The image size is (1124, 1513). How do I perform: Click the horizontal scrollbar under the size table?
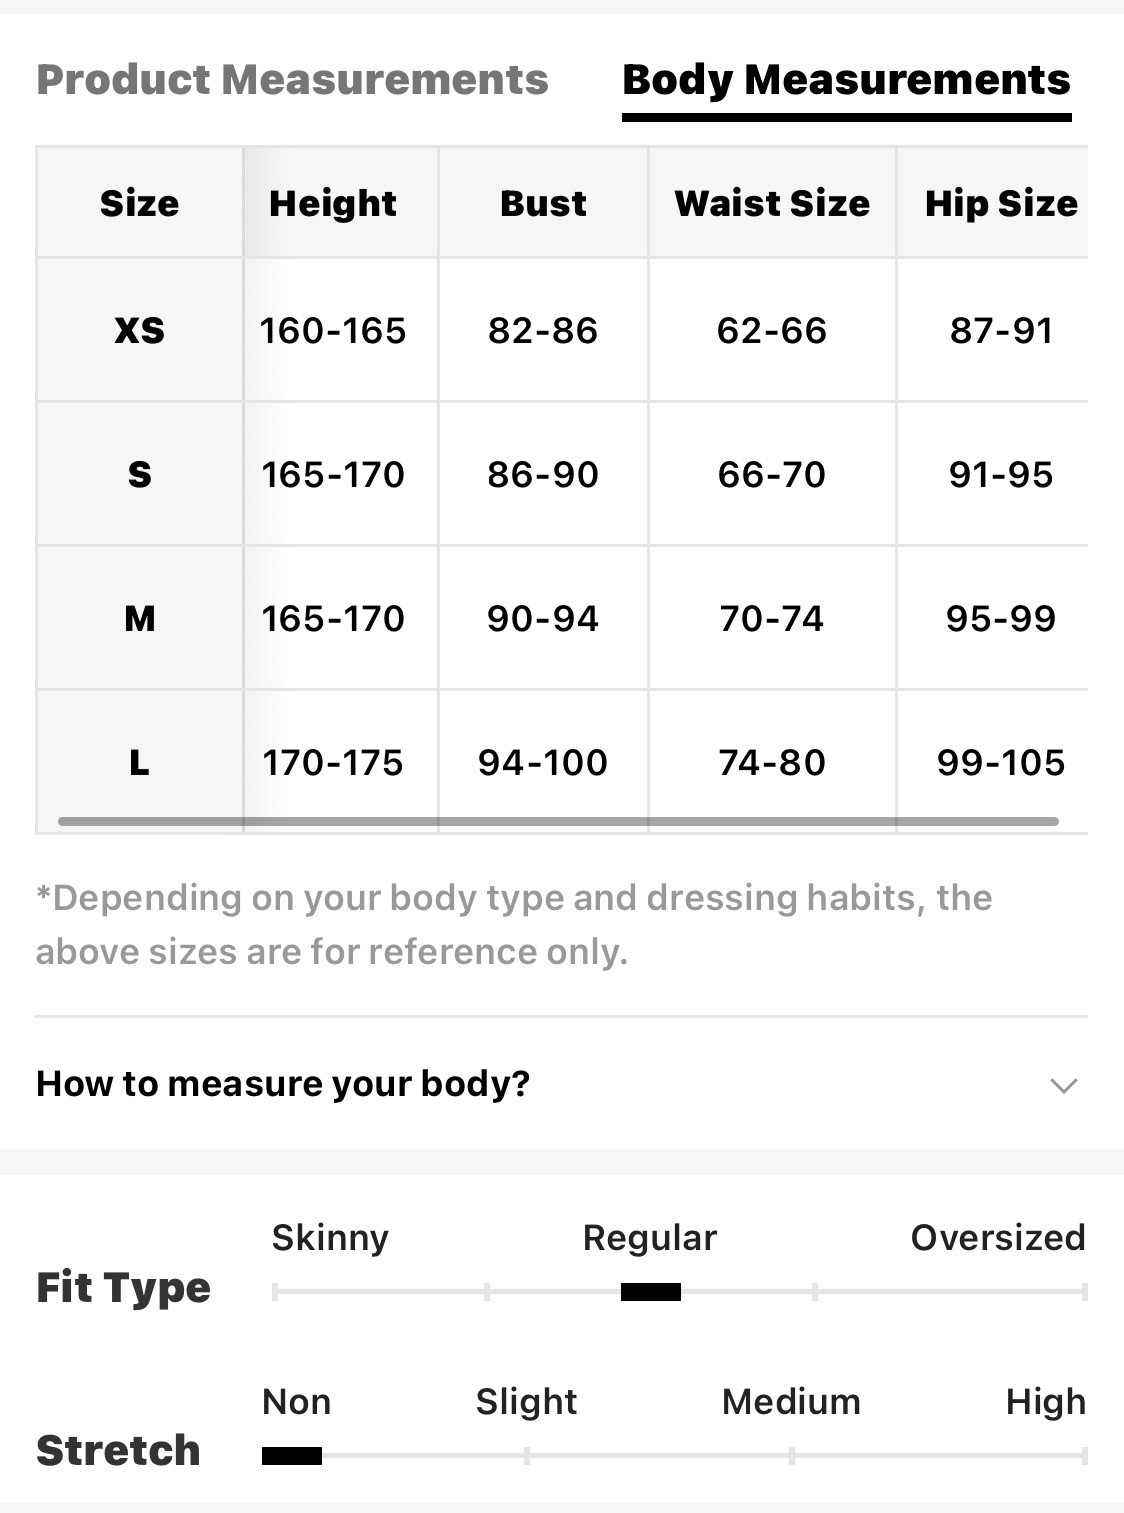tap(558, 821)
